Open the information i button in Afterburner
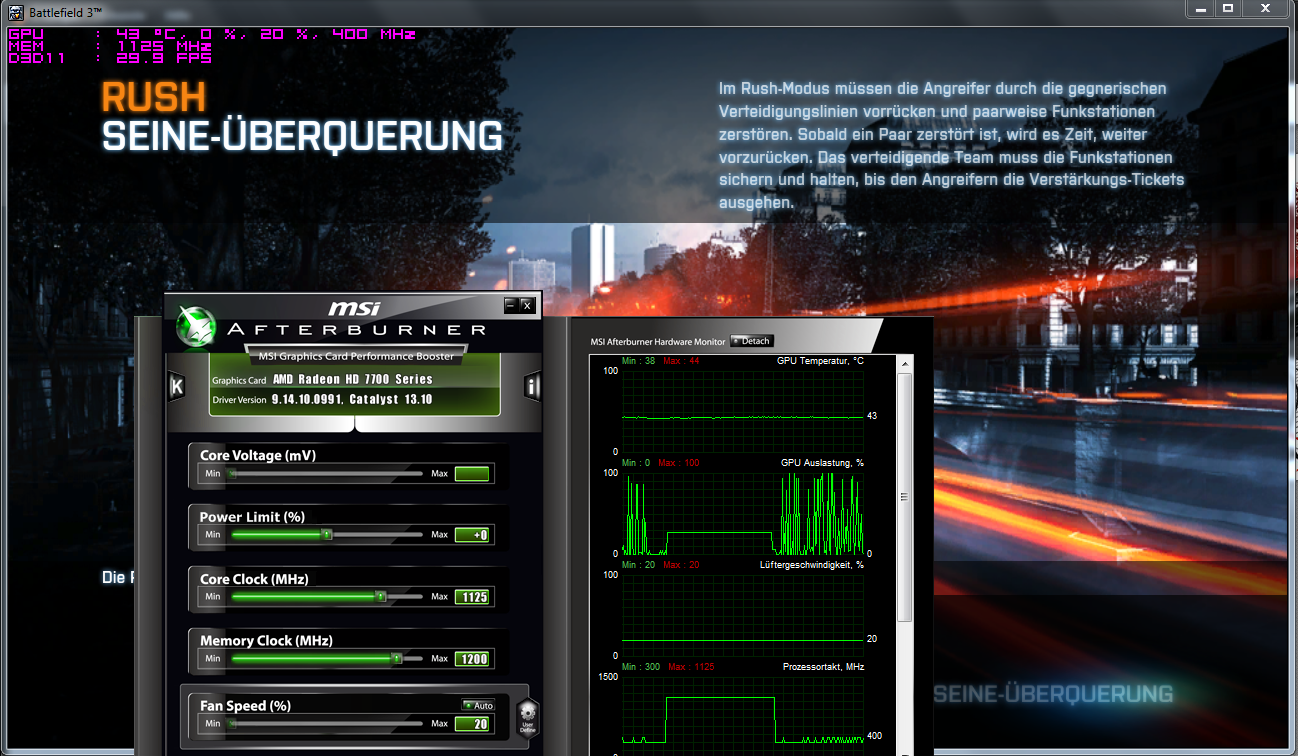 (x=532, y=387)
